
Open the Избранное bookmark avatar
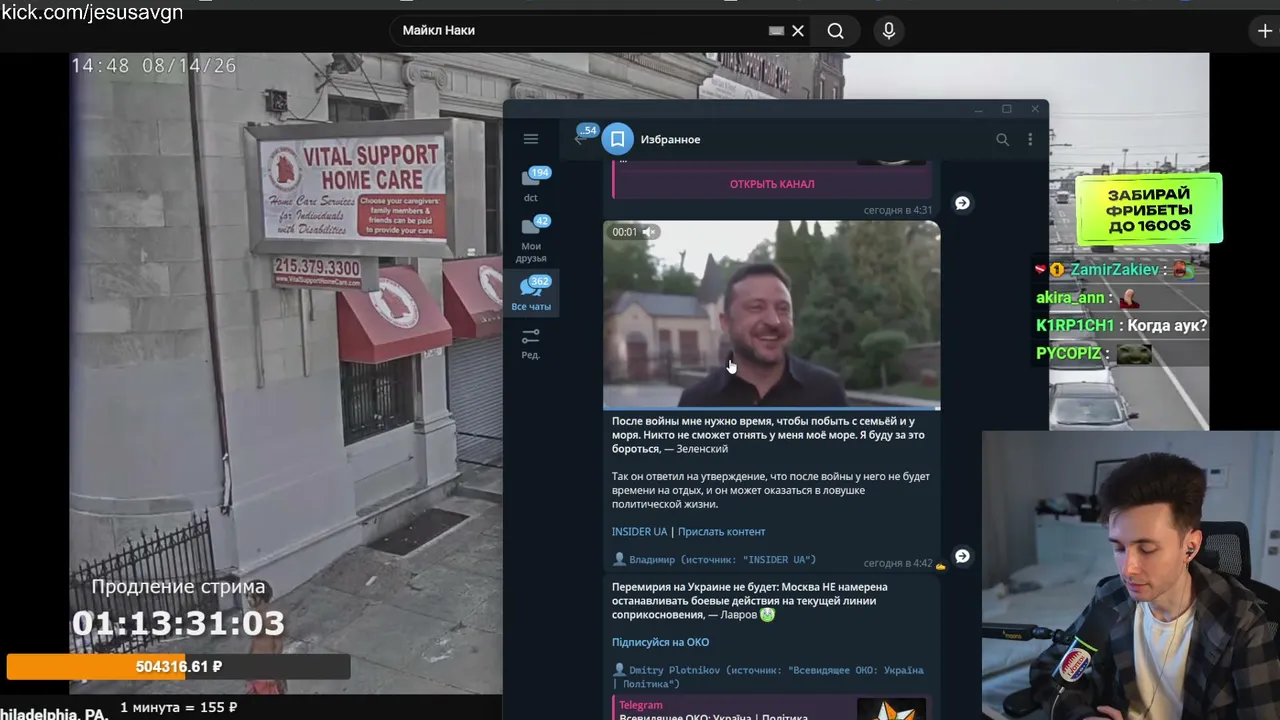[618, 139]
